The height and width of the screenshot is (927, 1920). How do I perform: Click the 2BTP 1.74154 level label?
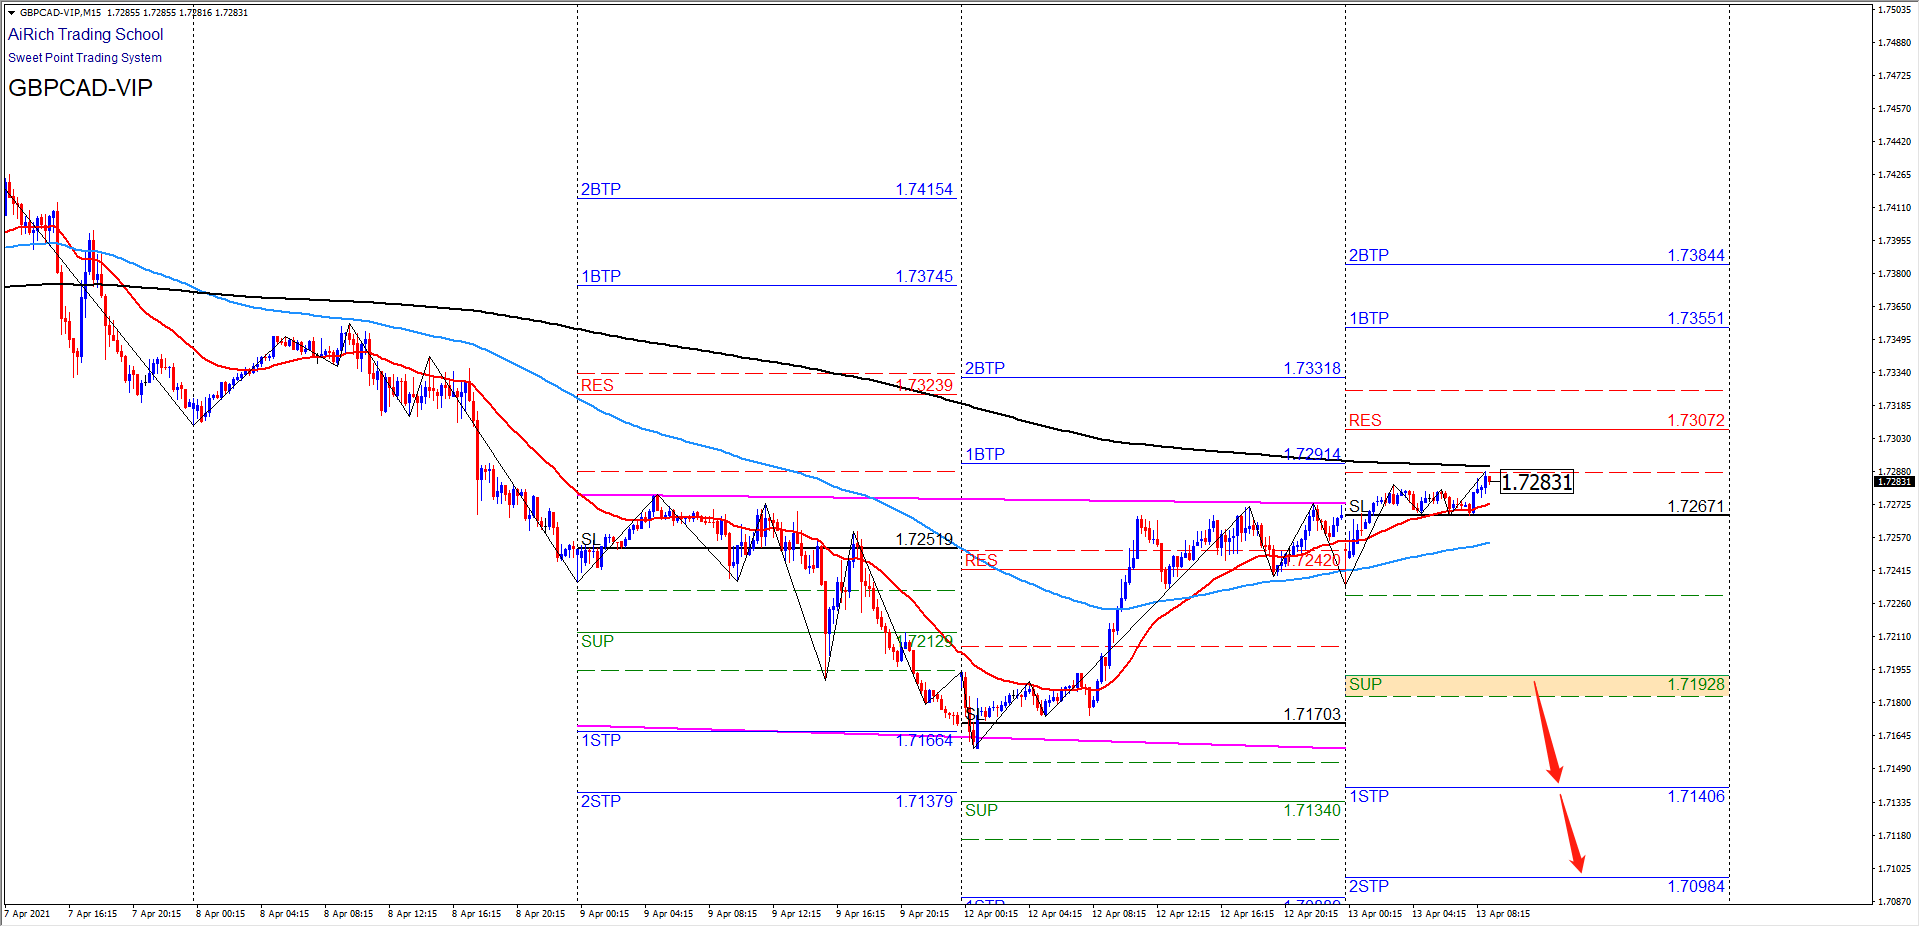[x=601, y=189]
